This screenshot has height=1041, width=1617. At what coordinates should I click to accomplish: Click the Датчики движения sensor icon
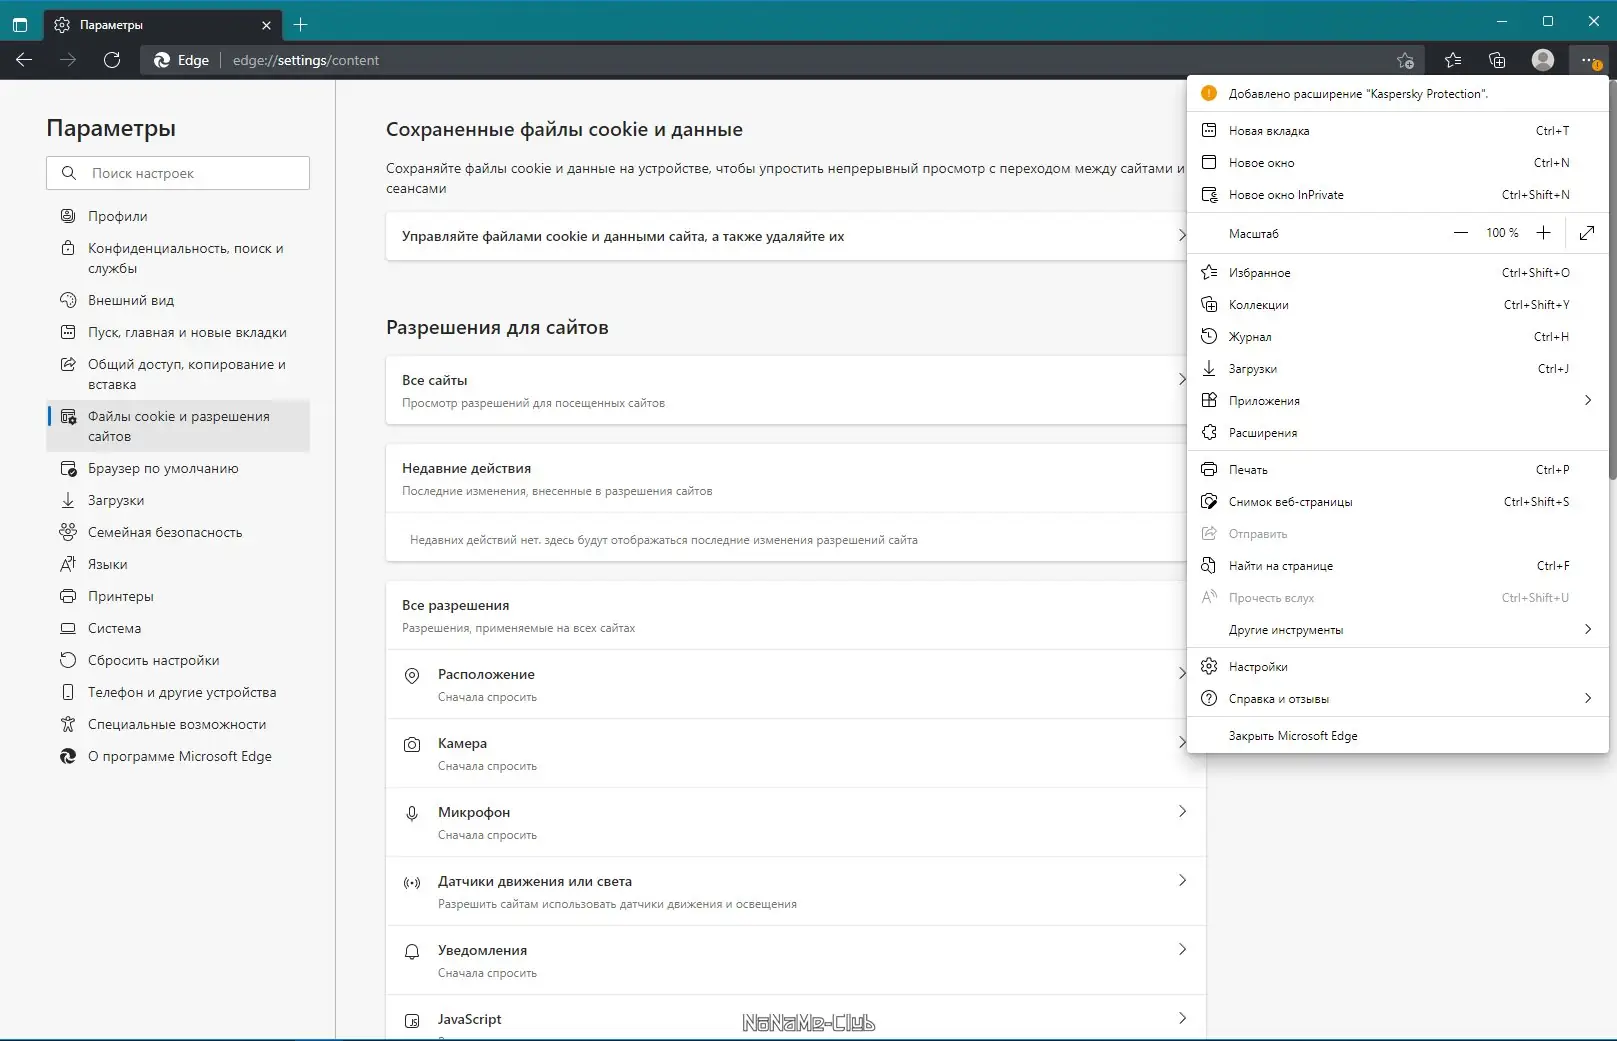pos(412,883)
